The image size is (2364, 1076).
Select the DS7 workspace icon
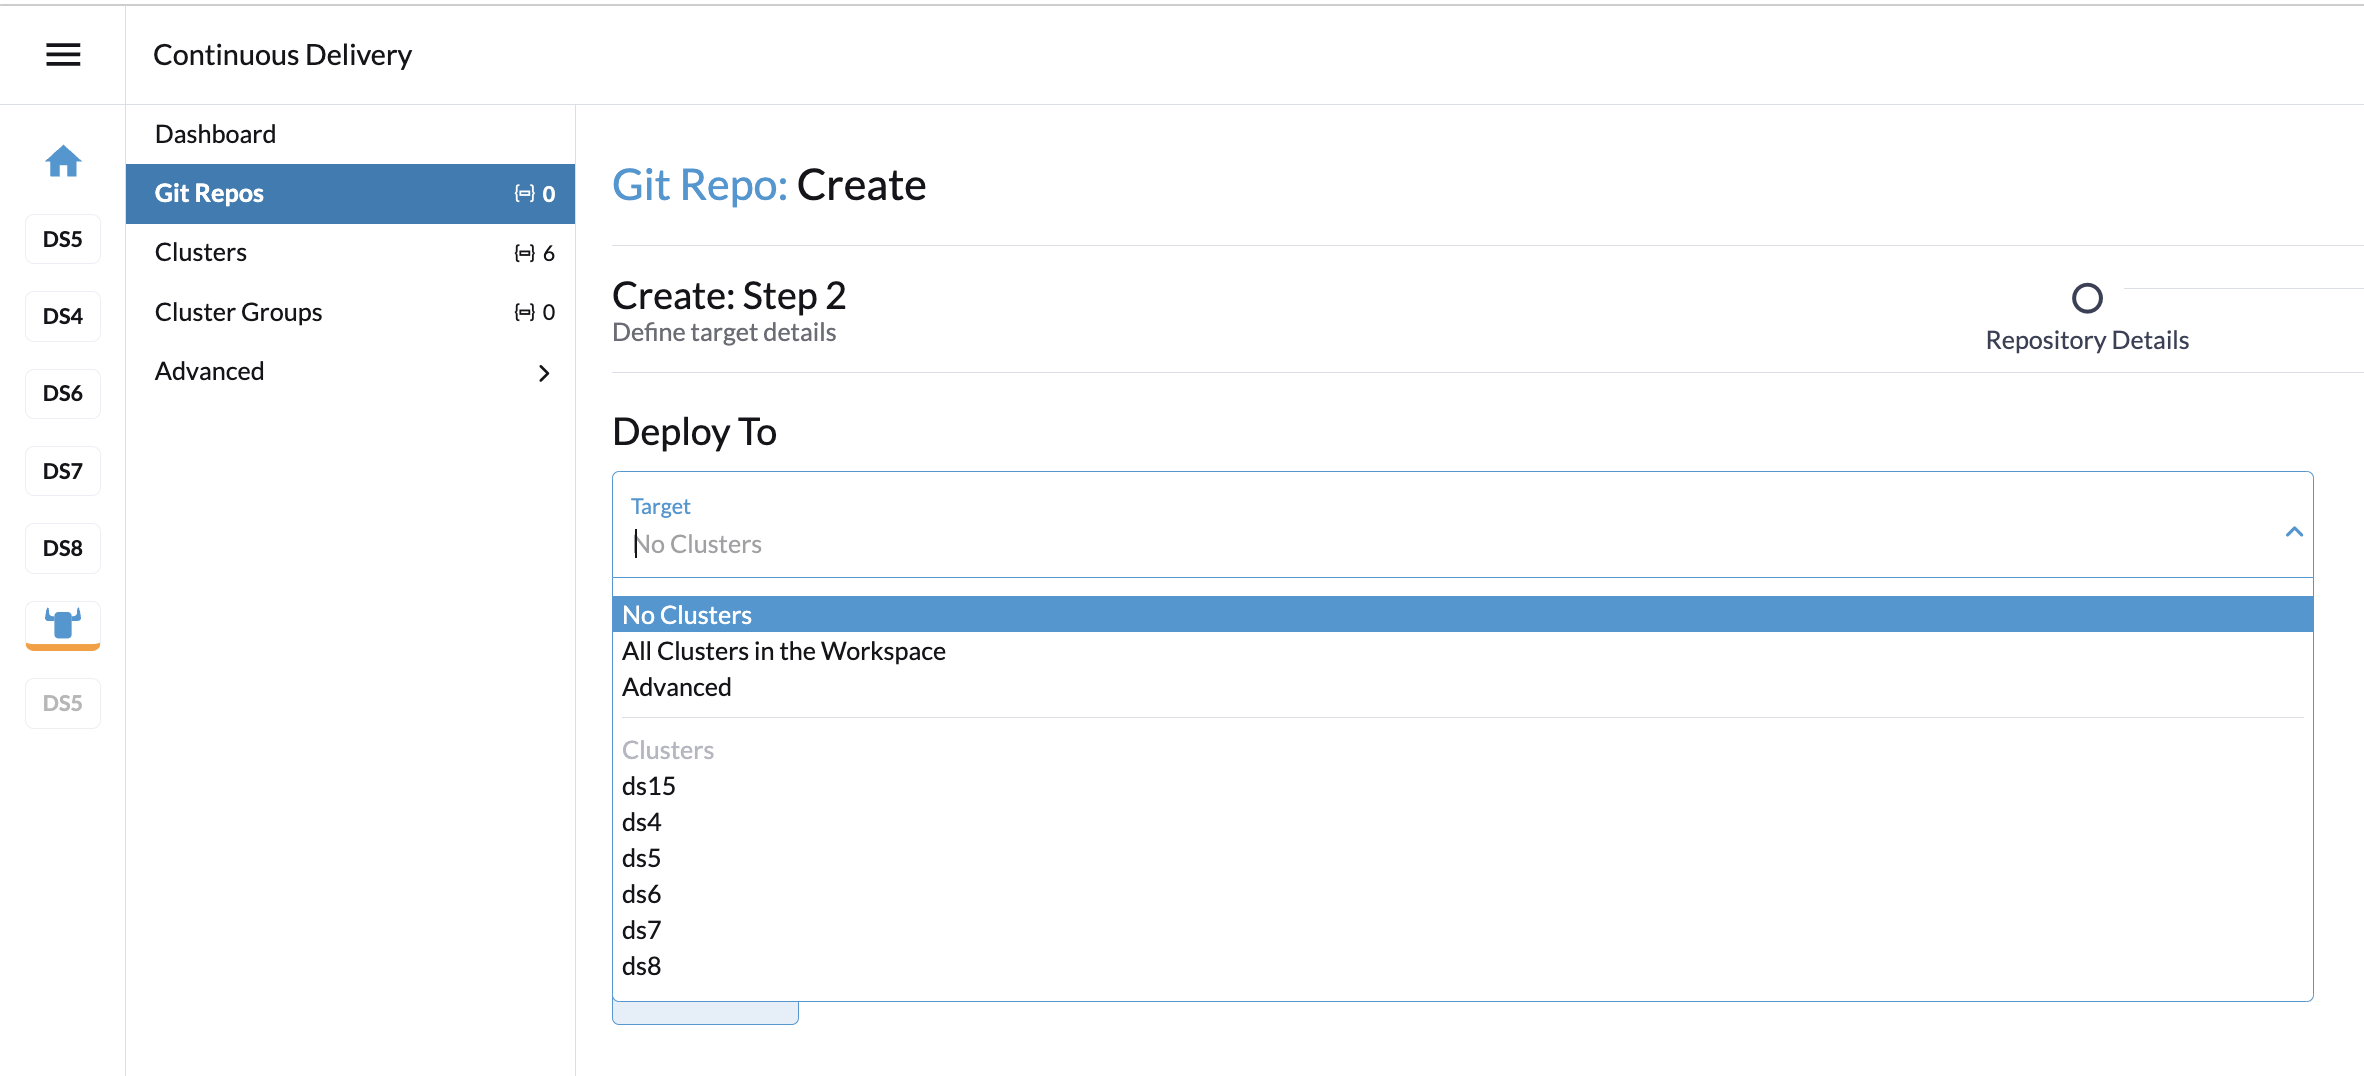62,470
